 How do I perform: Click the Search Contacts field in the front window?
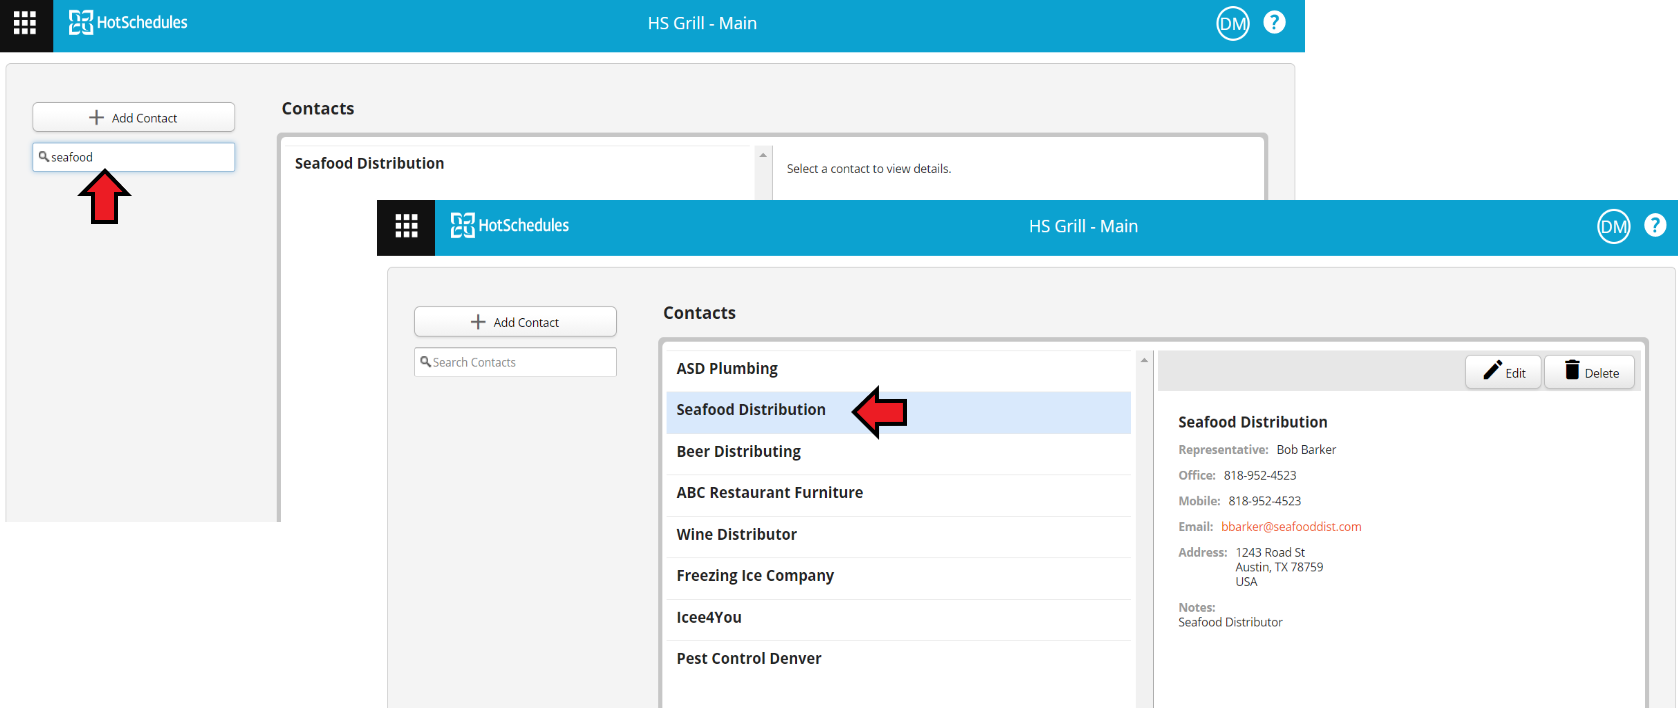pos(515,362)
